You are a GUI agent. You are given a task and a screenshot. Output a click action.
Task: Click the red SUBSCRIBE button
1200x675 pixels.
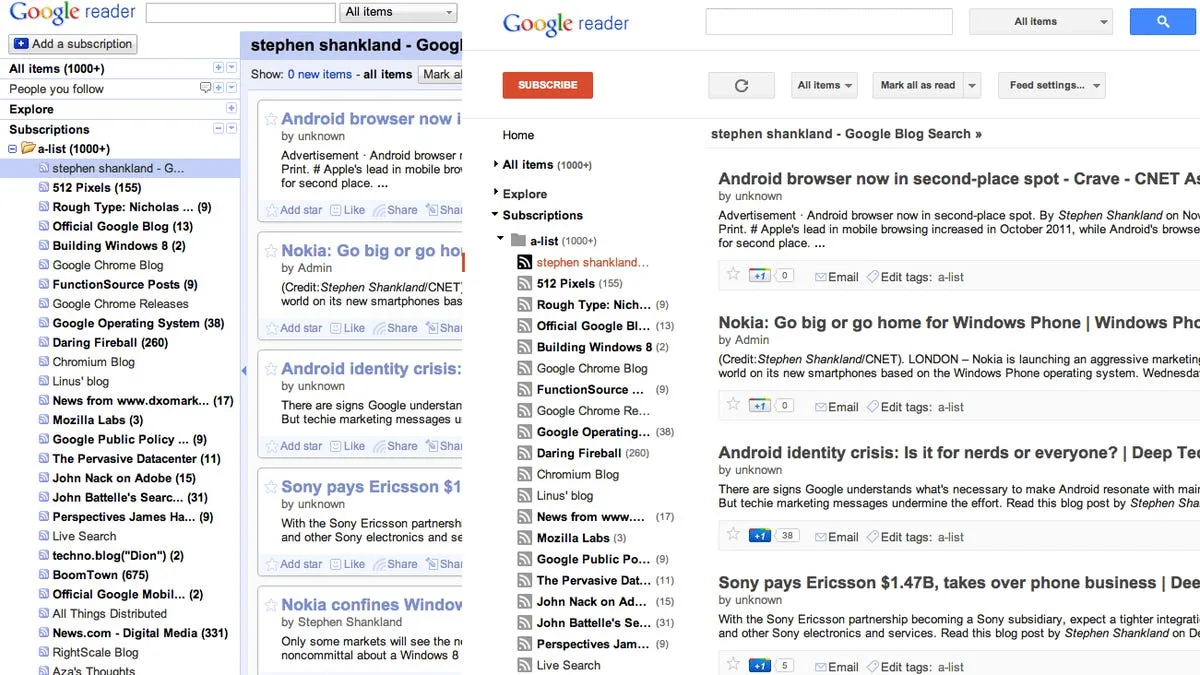point(547,85)
